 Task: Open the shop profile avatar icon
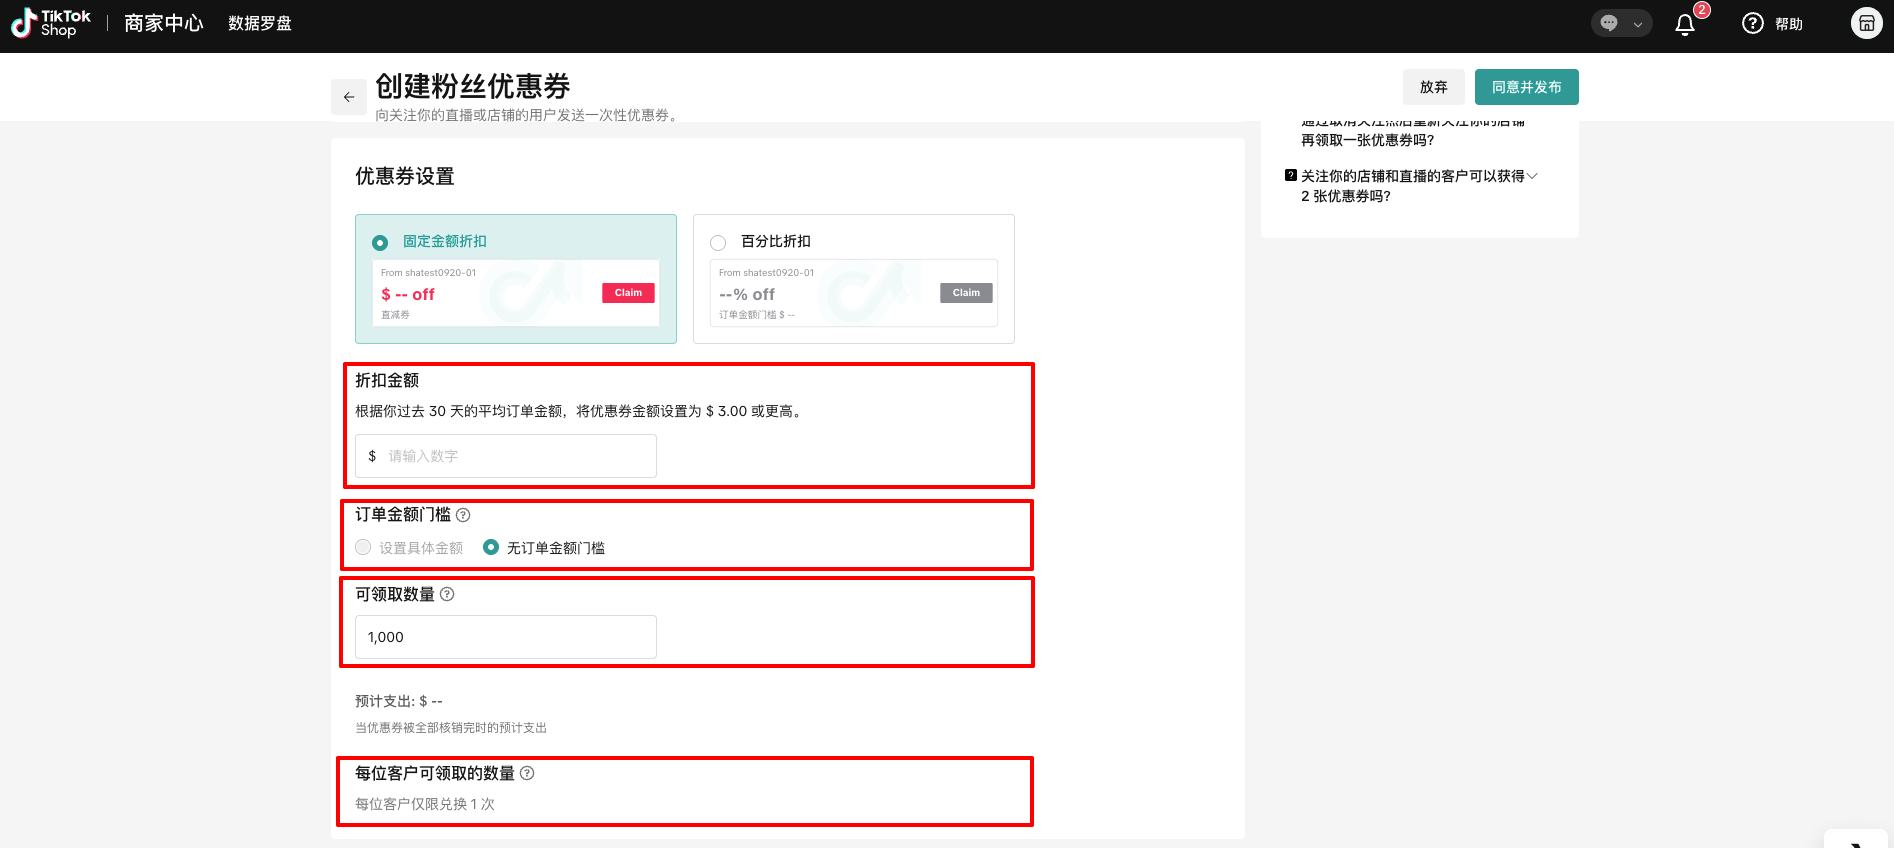pos(1866,23)
